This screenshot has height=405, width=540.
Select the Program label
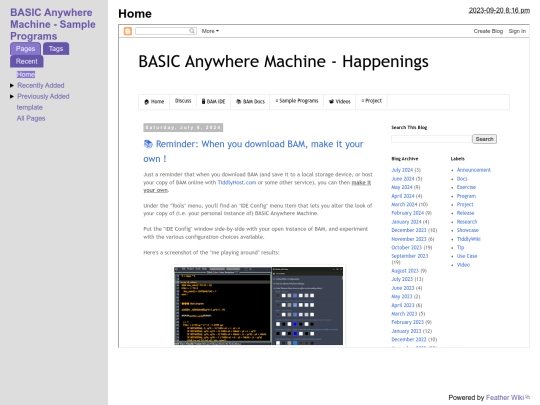coord(466,196)
